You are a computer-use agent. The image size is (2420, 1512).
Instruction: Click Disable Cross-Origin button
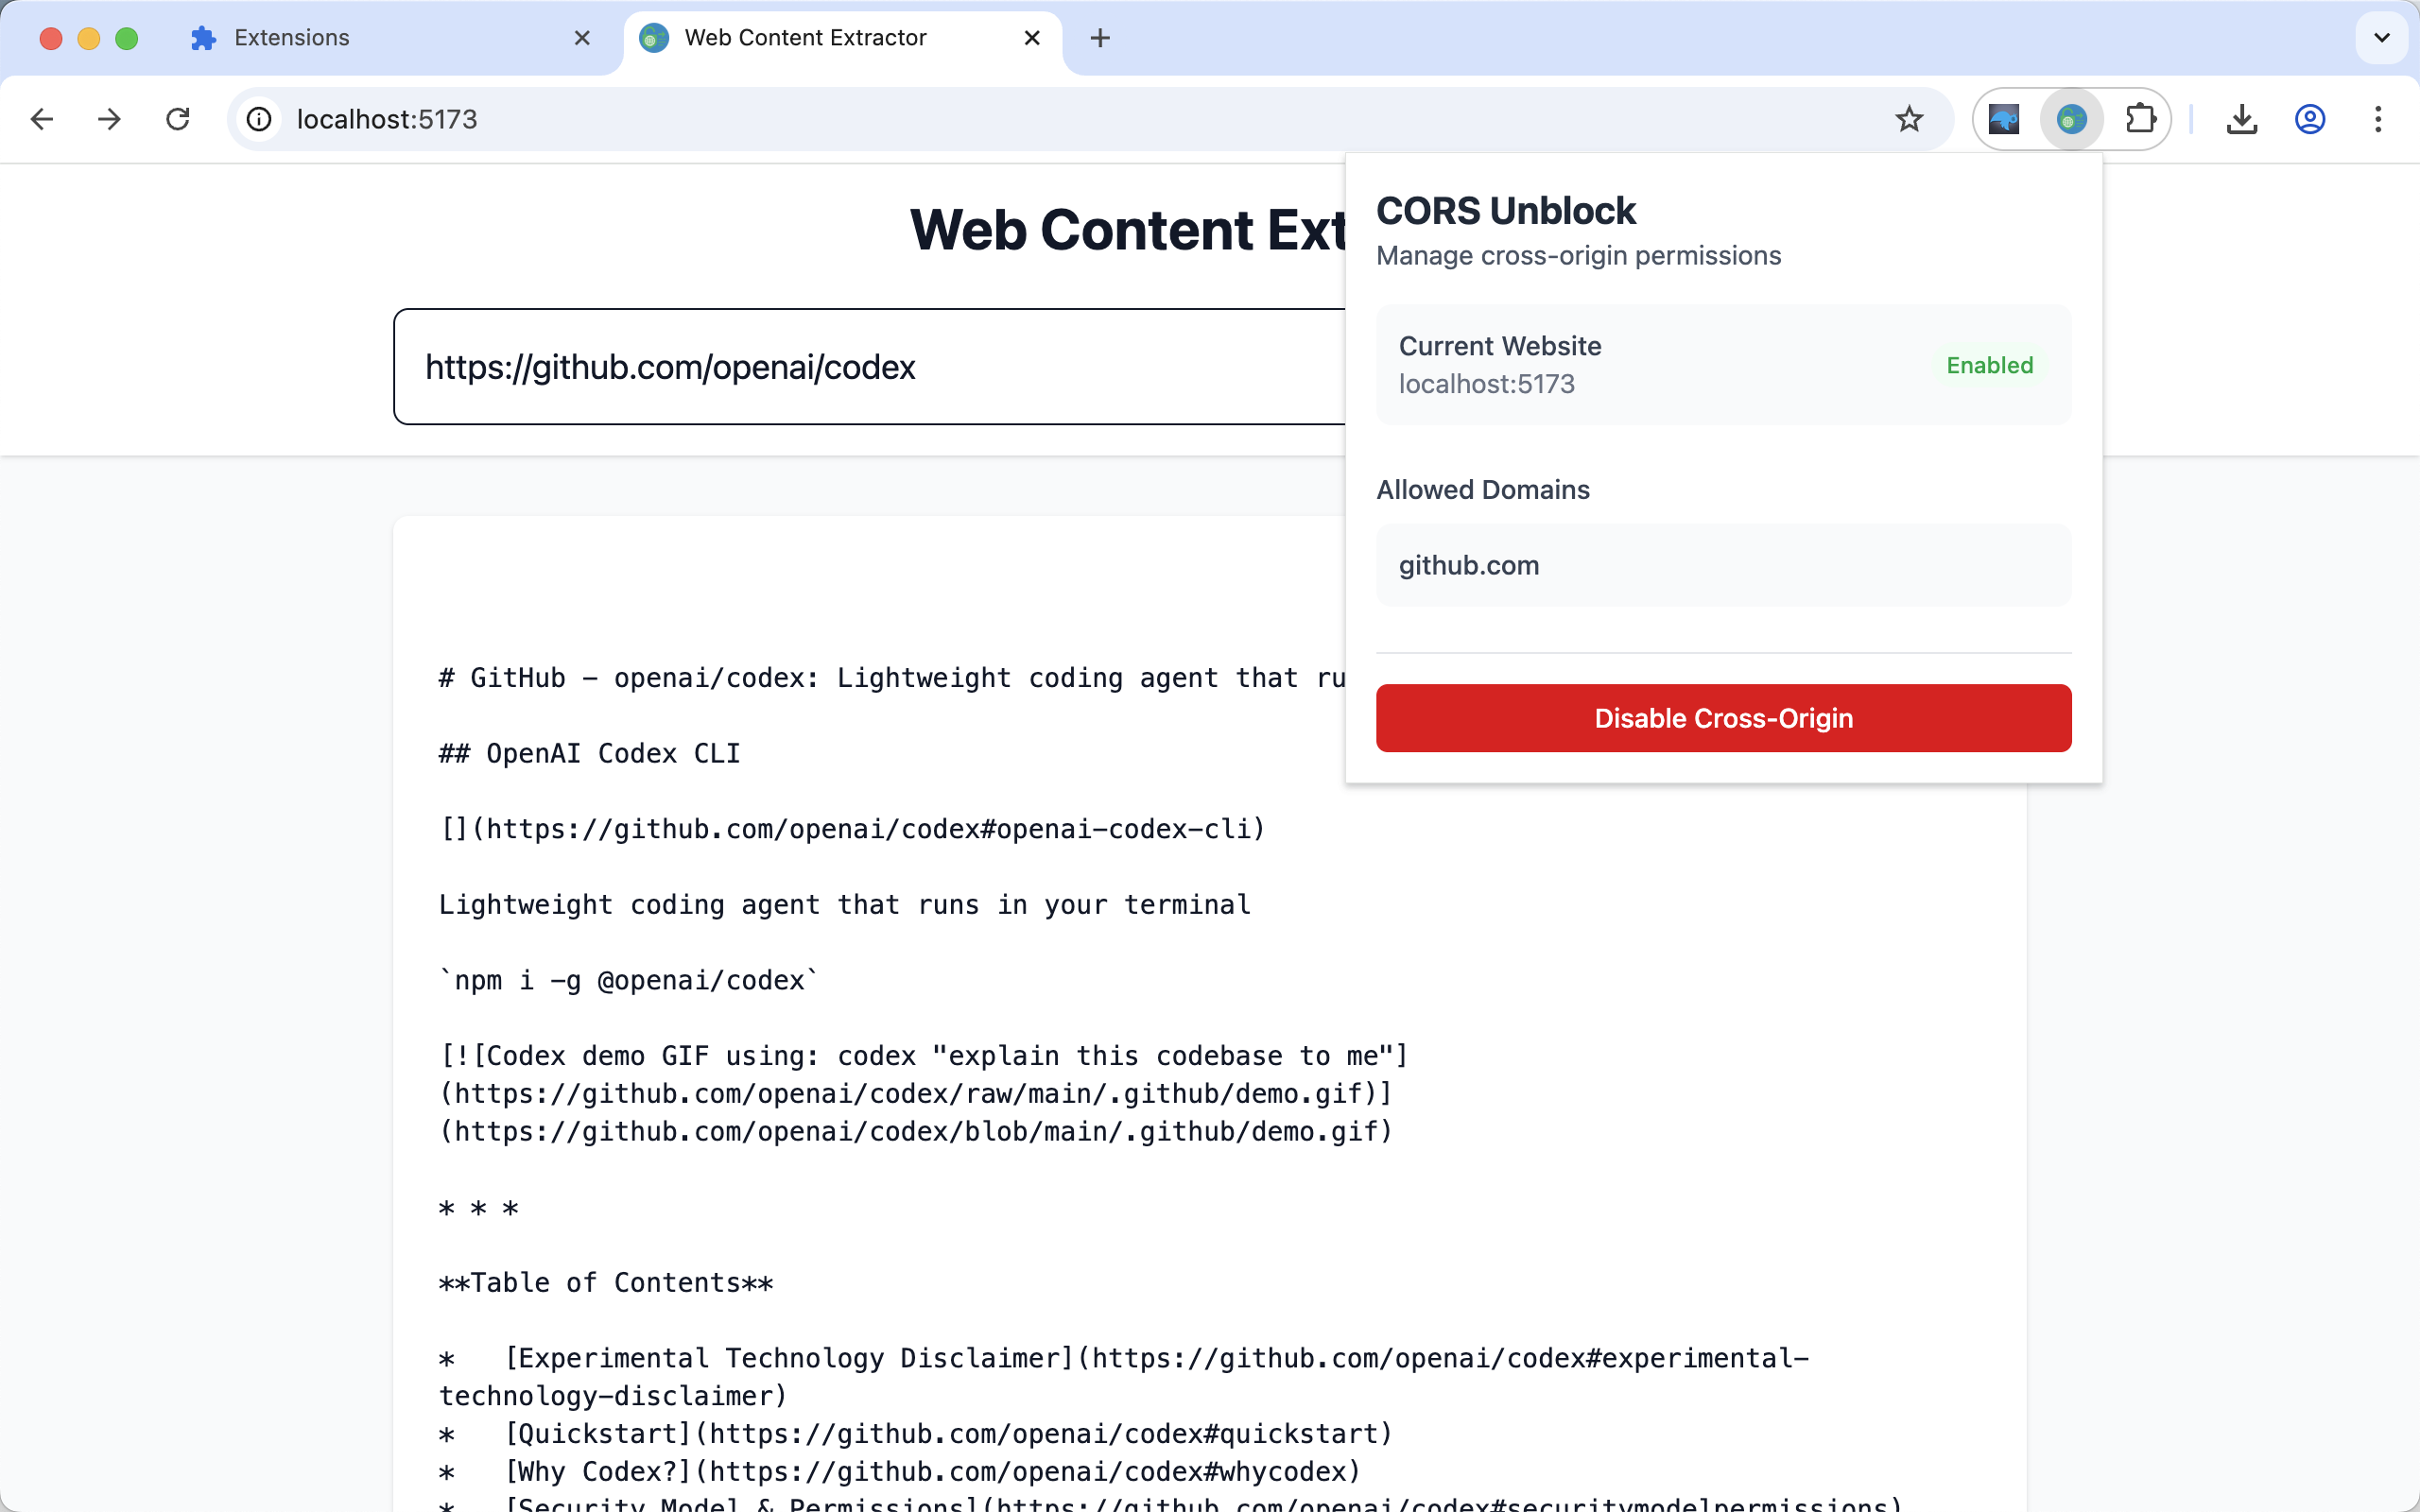tap(1723, 718)
